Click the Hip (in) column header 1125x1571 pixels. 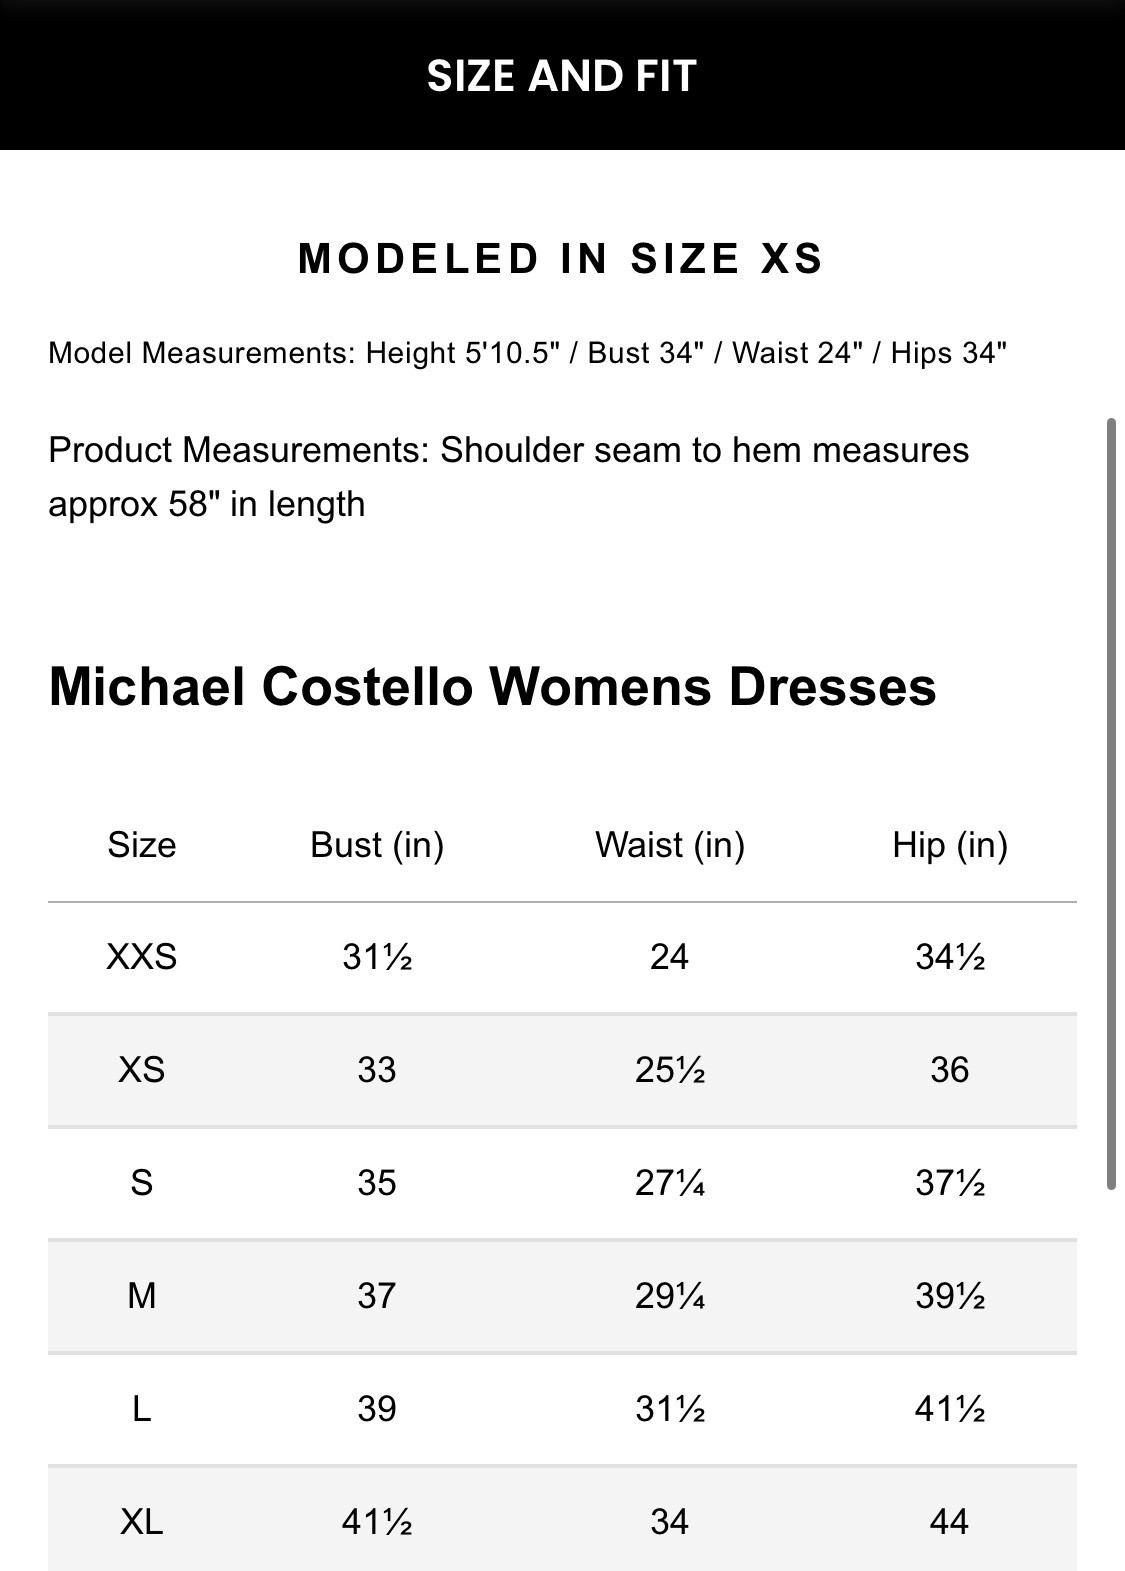[x=950, y=845]
